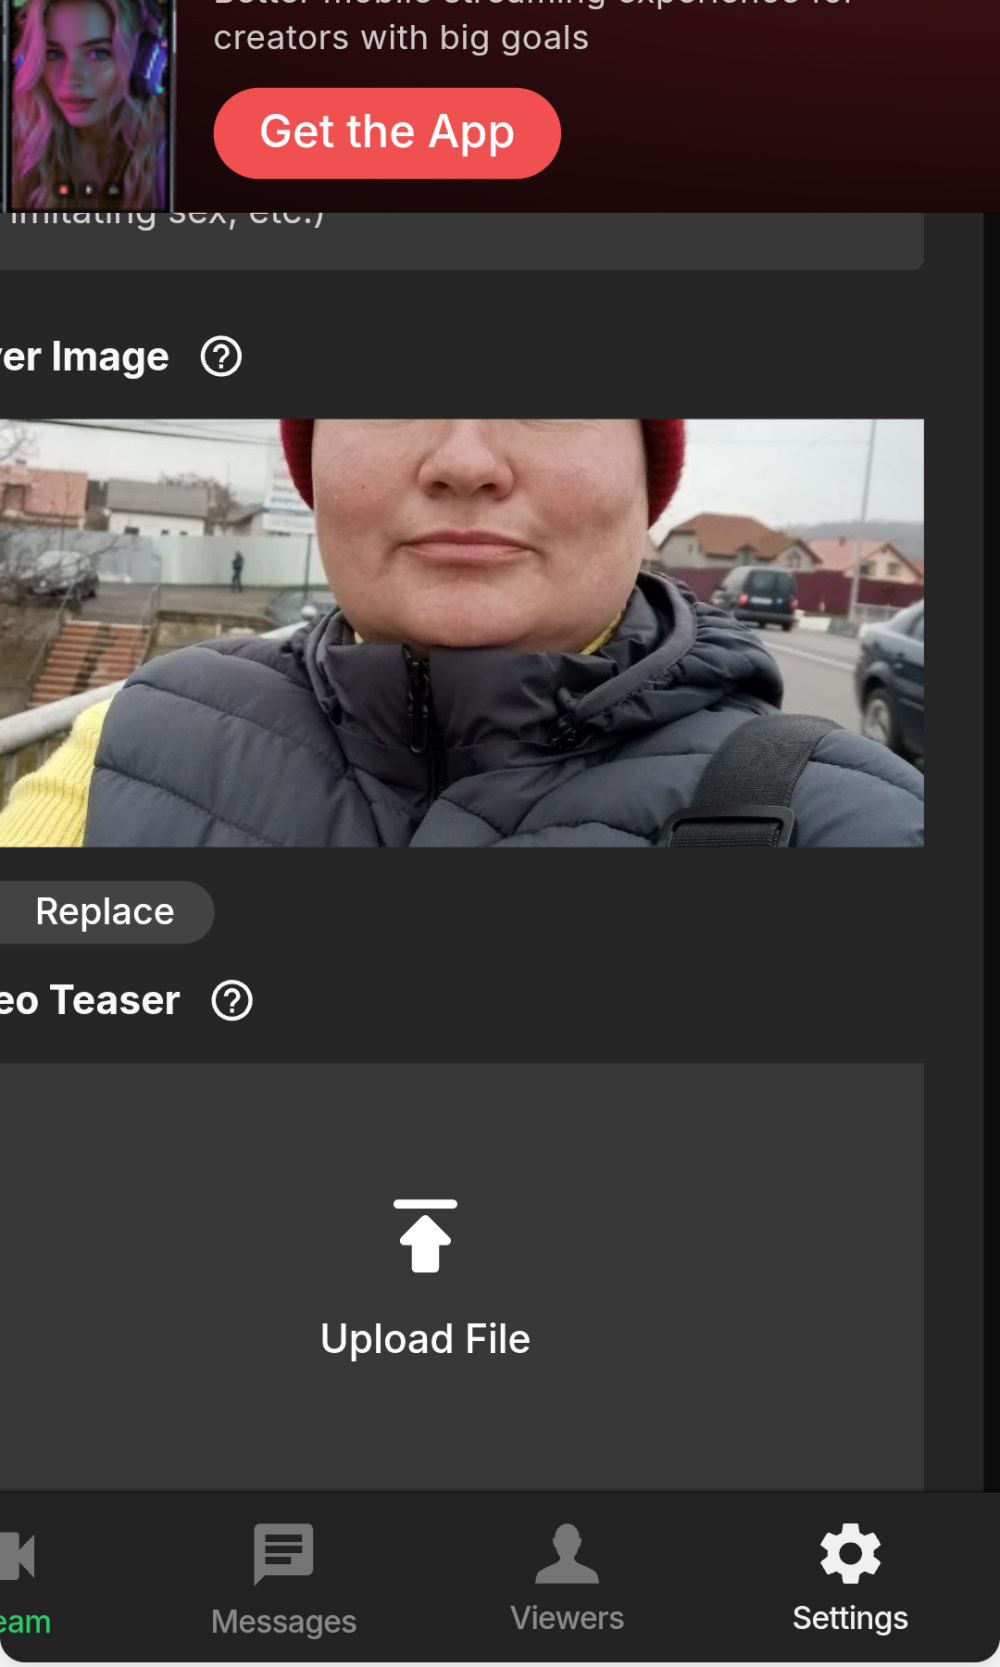Click the "creators with big goals" banner text
1000x1667 pixels.
tap(401, 38)
